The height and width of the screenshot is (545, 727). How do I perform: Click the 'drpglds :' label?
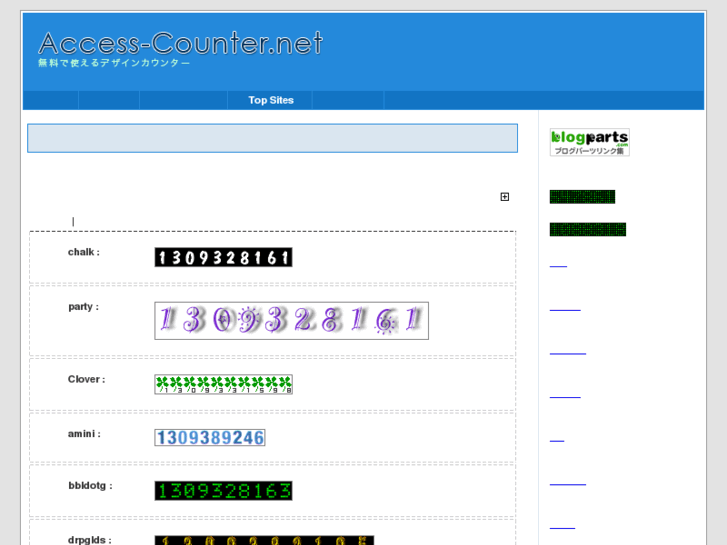pos(90,540)
